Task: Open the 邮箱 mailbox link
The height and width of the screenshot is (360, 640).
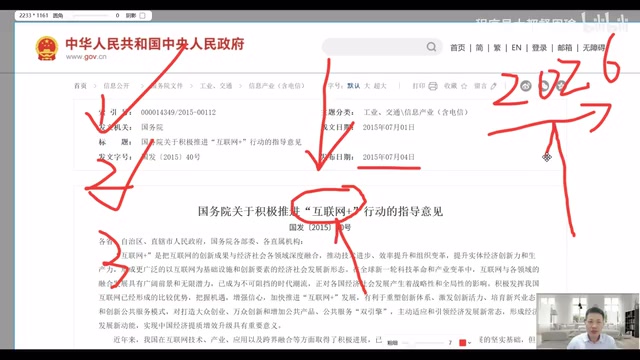Action: [565, 48]
